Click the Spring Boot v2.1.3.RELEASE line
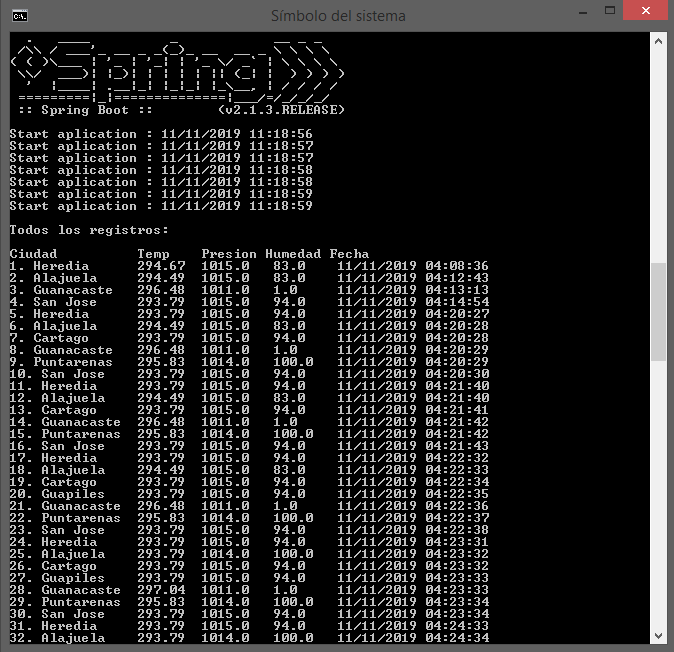 click(181, 110)
